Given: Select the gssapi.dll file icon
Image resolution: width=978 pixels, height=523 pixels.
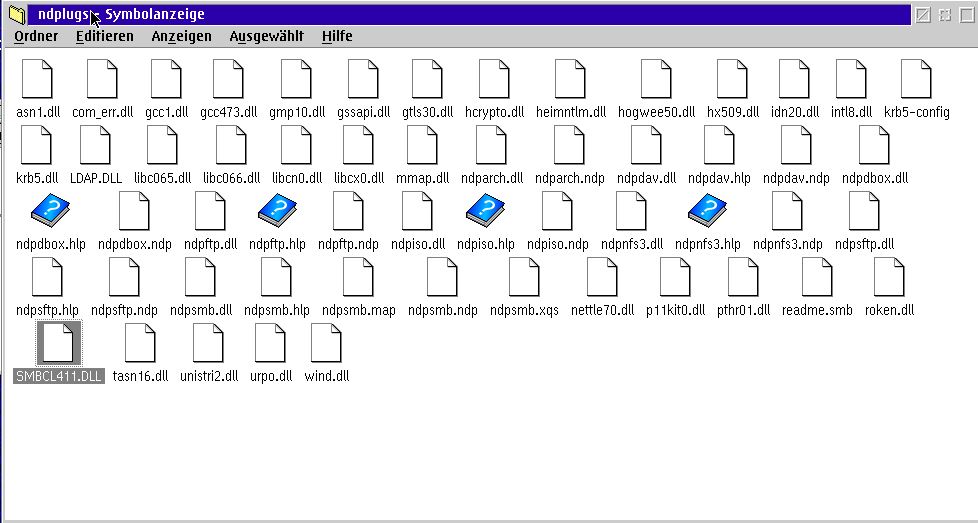Looking at the screenshot, I should pyautogui.click(x=363, y=79).
